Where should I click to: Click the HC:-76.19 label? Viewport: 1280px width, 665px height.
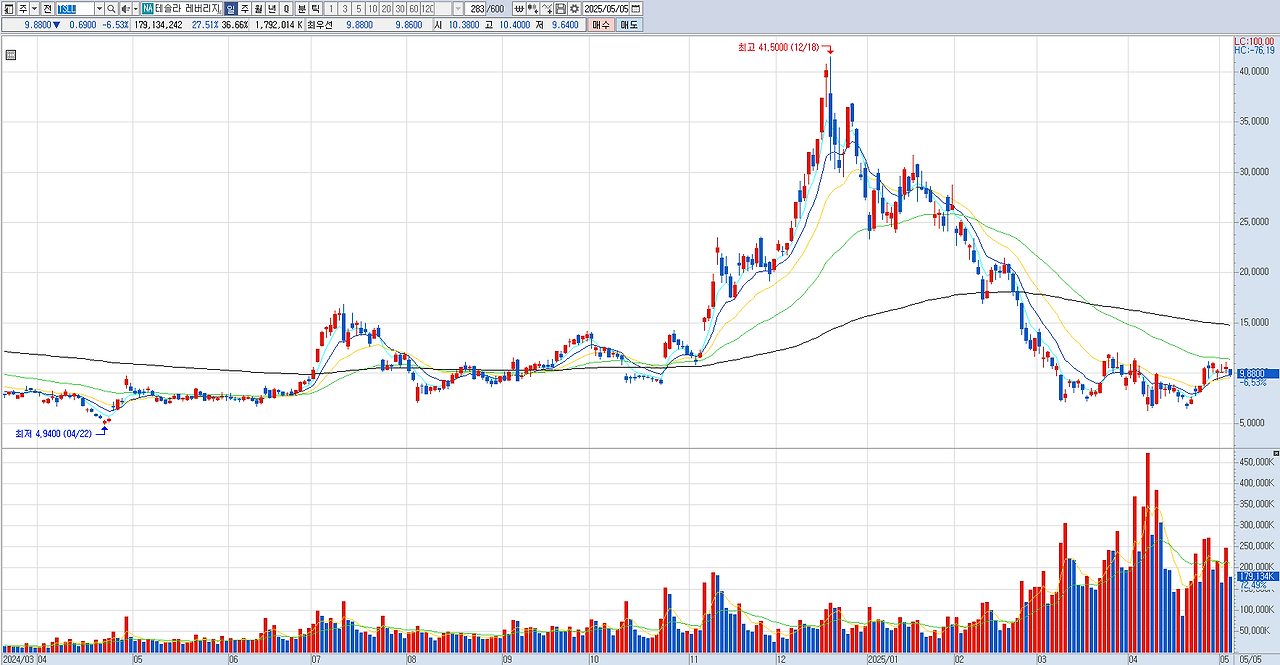[x=1255, y=50]
